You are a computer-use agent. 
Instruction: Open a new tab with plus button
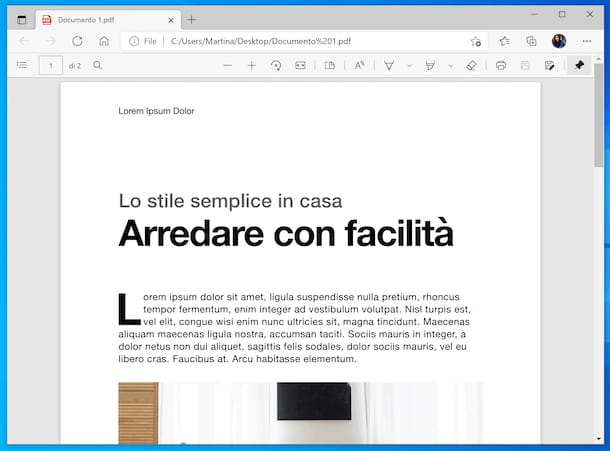[x=191, y=20]
